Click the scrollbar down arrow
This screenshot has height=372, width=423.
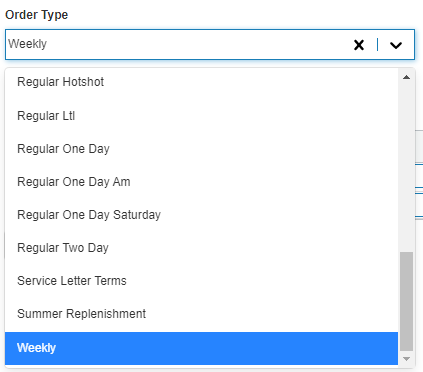tap(406, 359)
